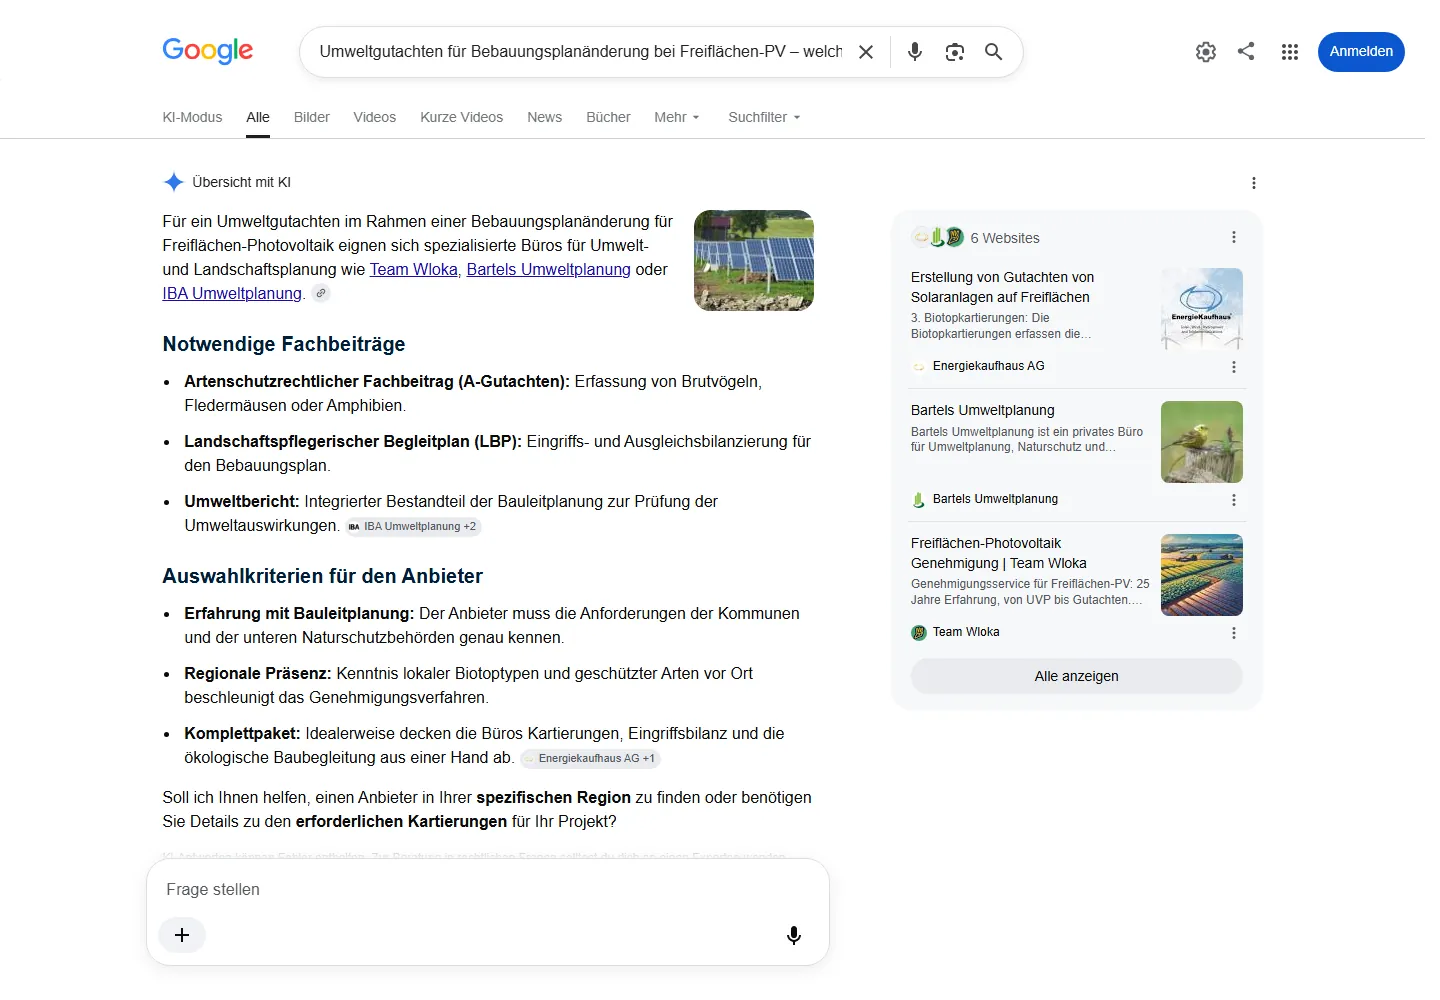Click the Energiekaufhaus logo thumbnail
Viewport: 1440px width, 1000px height.
click(x=1202, y=309)
